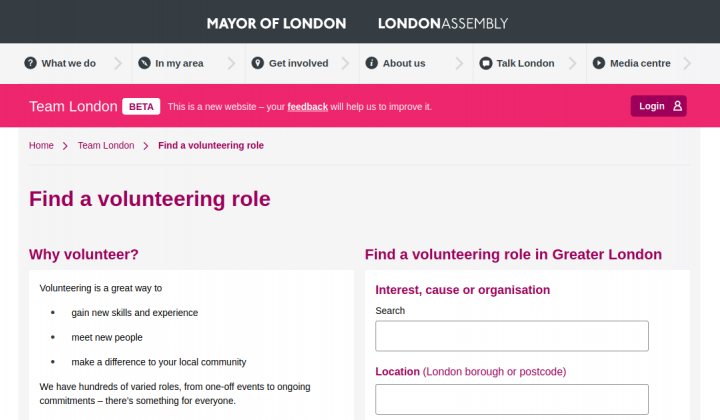Go to Team London breadcrumb link

point(106,146)
